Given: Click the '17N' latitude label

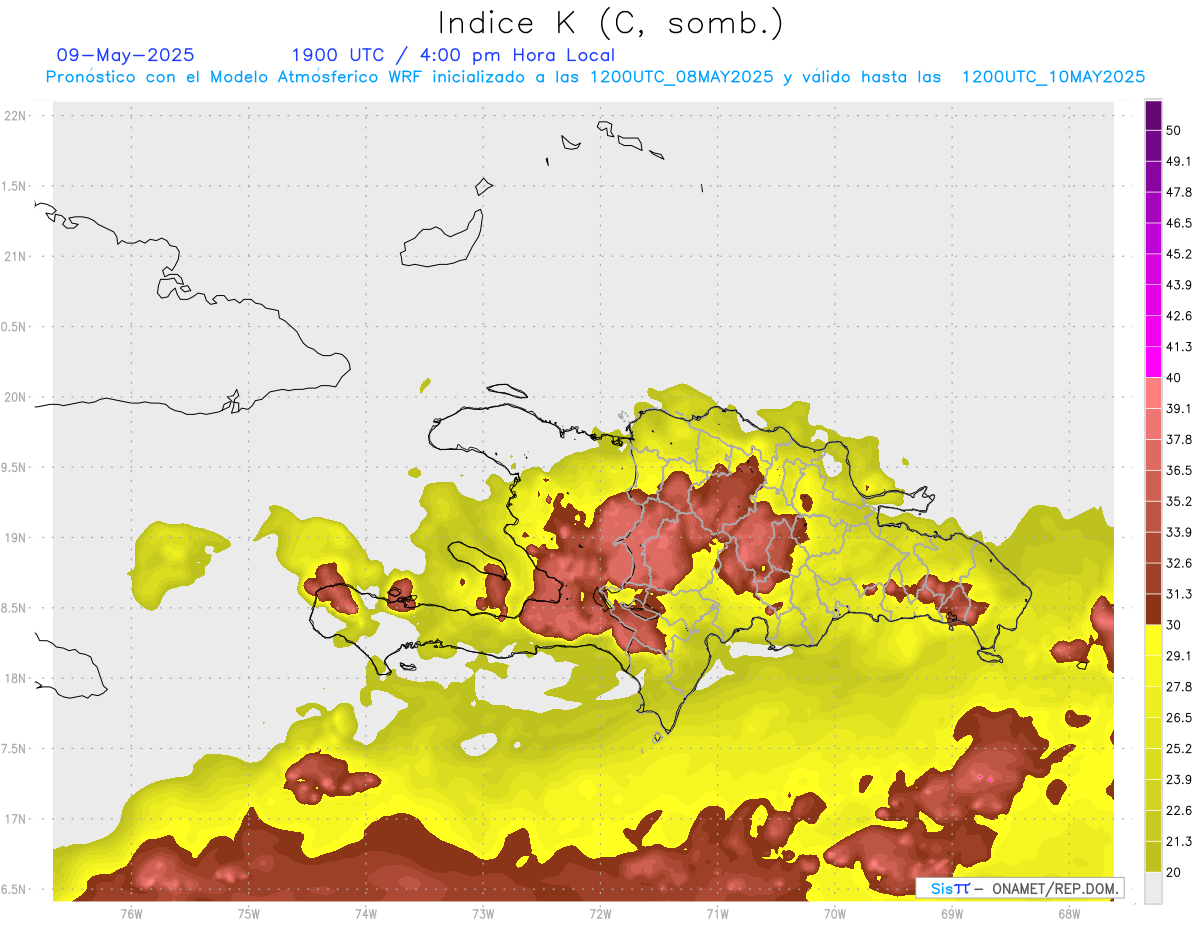Looking at the screenshot, I should tap(16, 819).
